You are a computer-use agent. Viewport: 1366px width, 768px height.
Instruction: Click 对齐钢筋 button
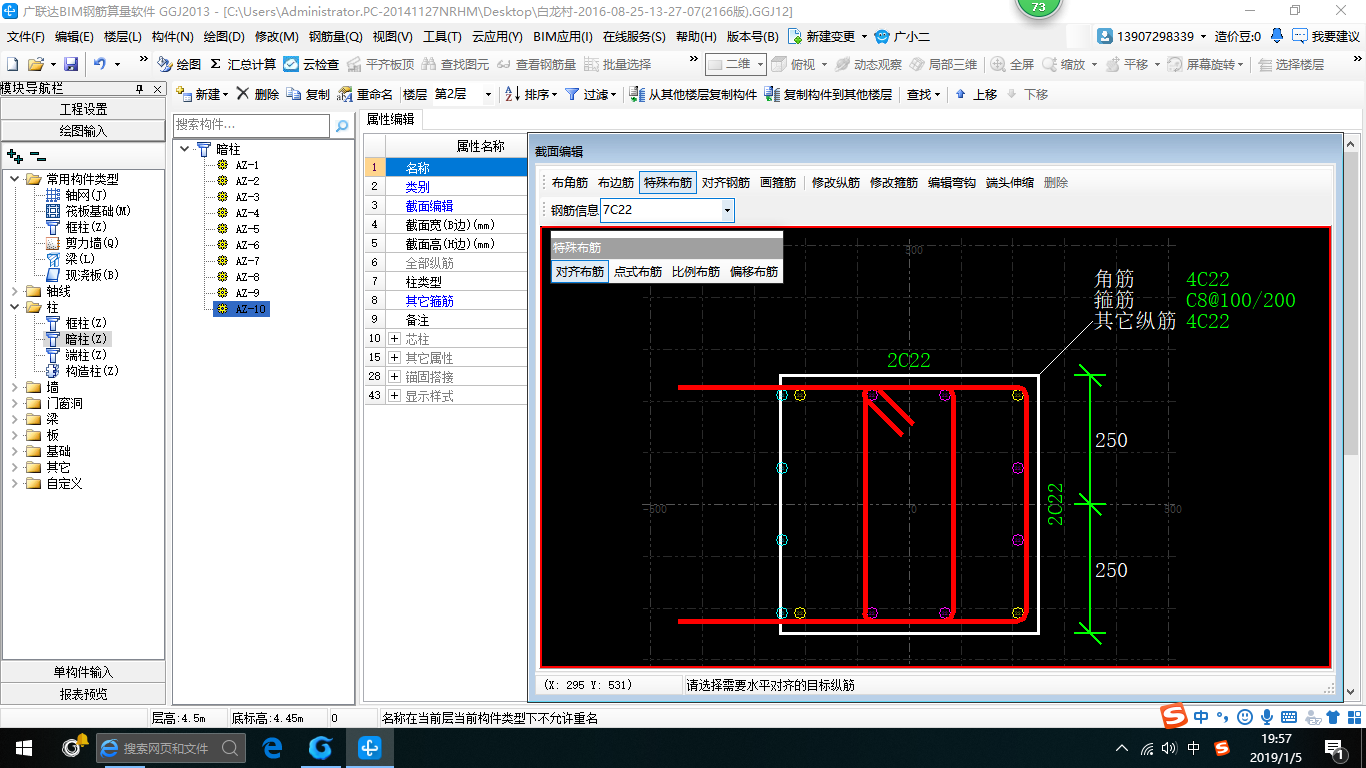[726, 183]
